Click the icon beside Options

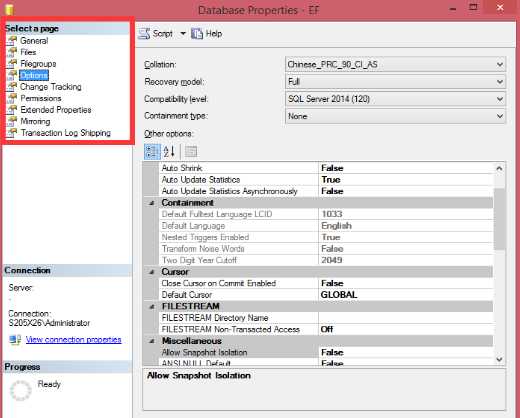(12, 75)
